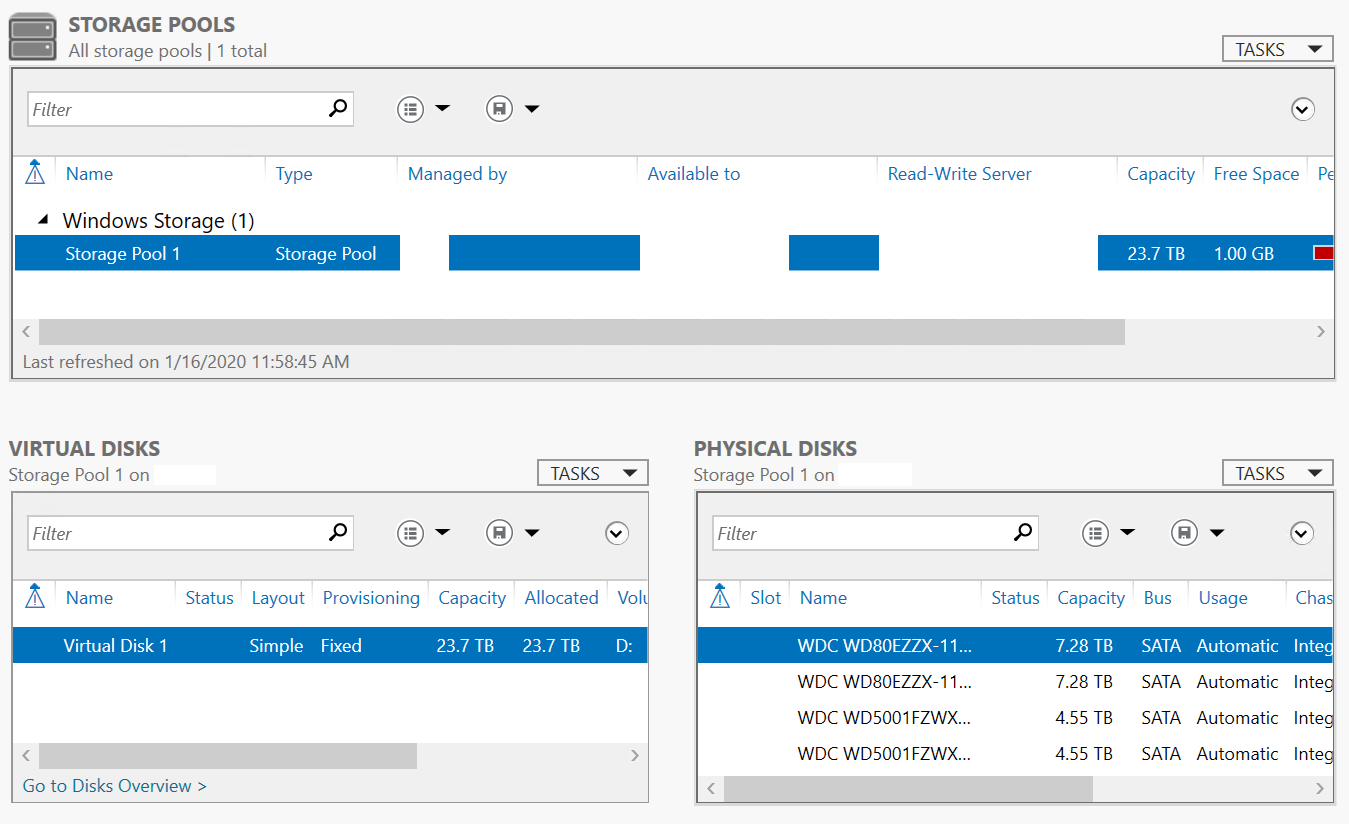Click the search icon in Virtual Disks filter
Viewport: 1349px width, 824px height.
(339, 533)
